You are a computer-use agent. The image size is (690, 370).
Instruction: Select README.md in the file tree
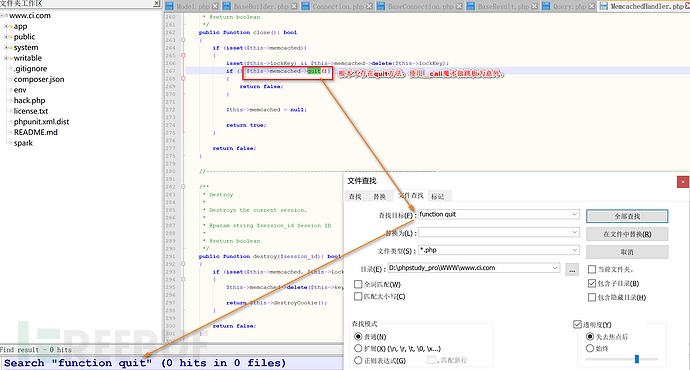35,132
